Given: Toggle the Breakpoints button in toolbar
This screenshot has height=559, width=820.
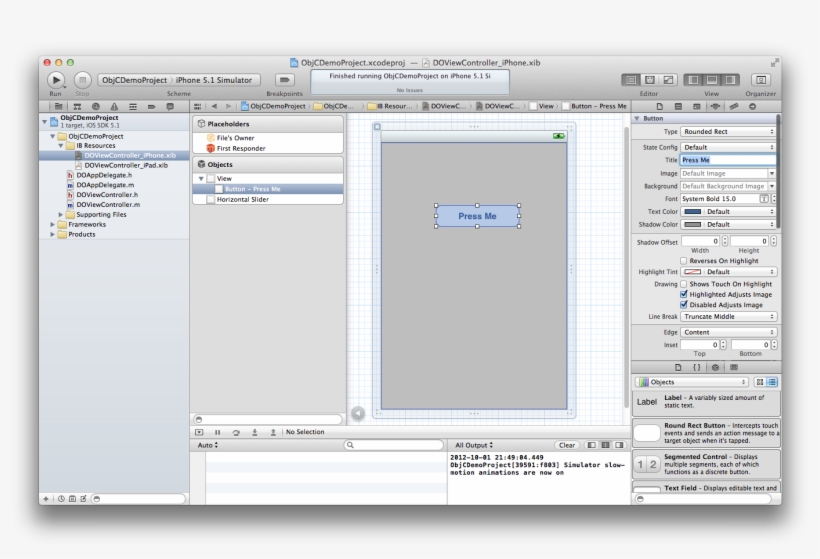Looking at the screenshot, I should [284, 80].
